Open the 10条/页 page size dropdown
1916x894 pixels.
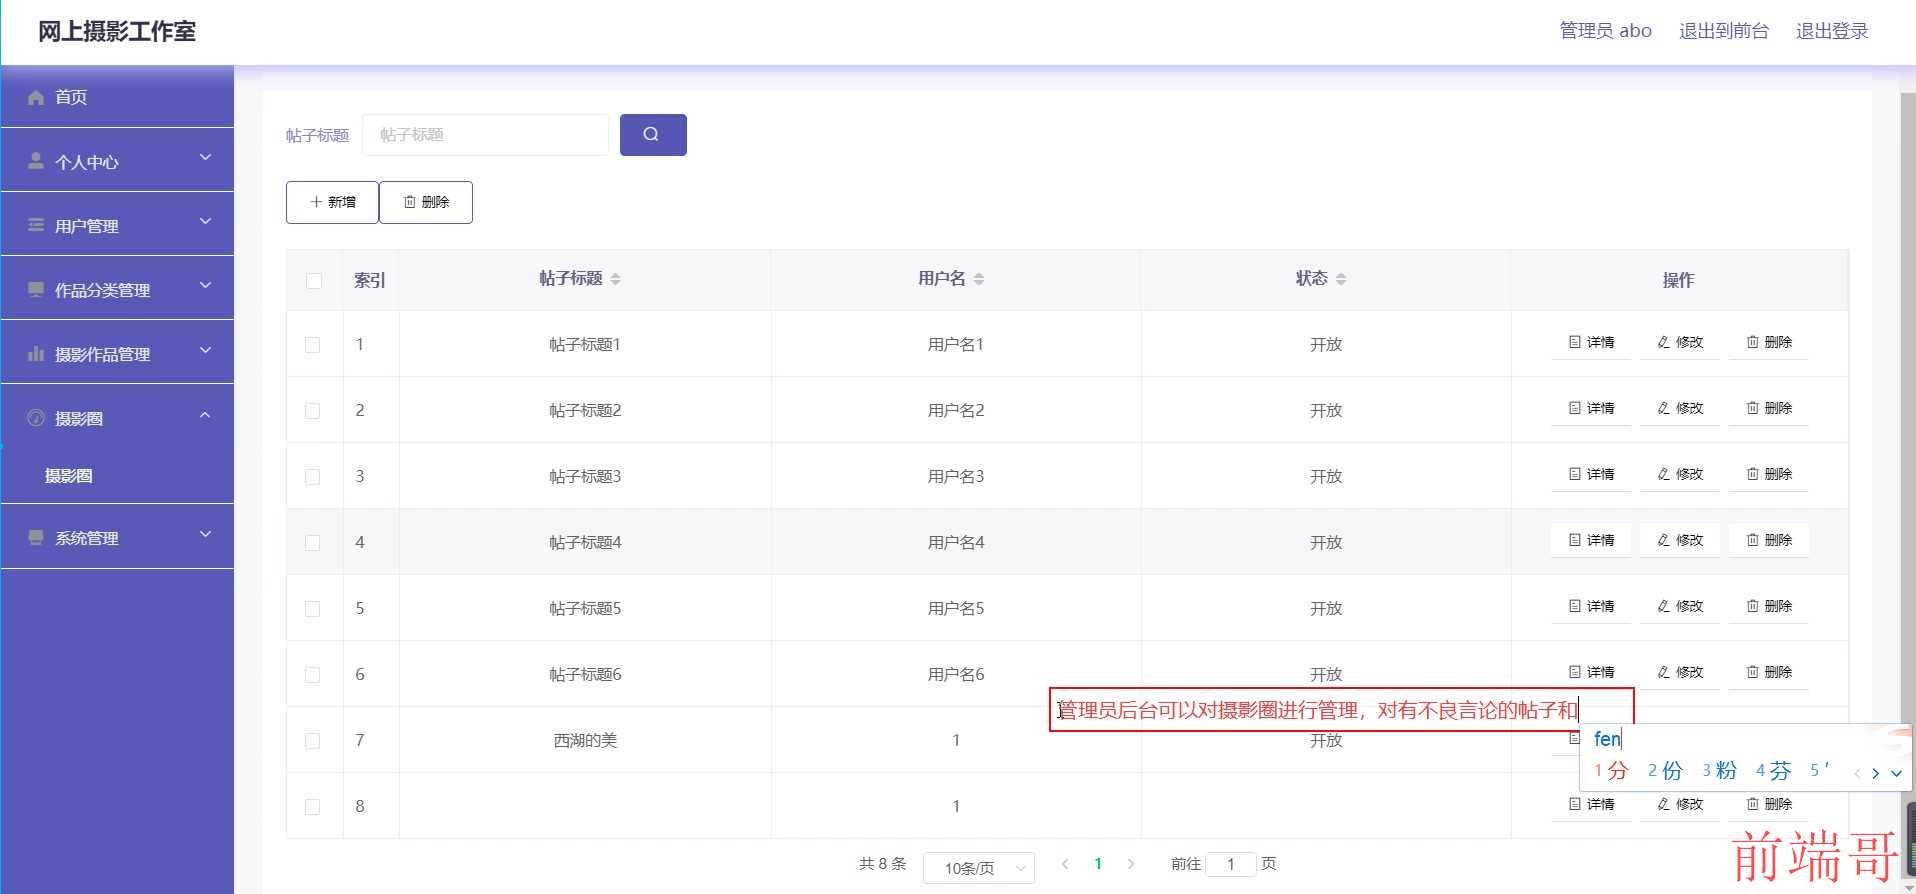coord(979,868)
